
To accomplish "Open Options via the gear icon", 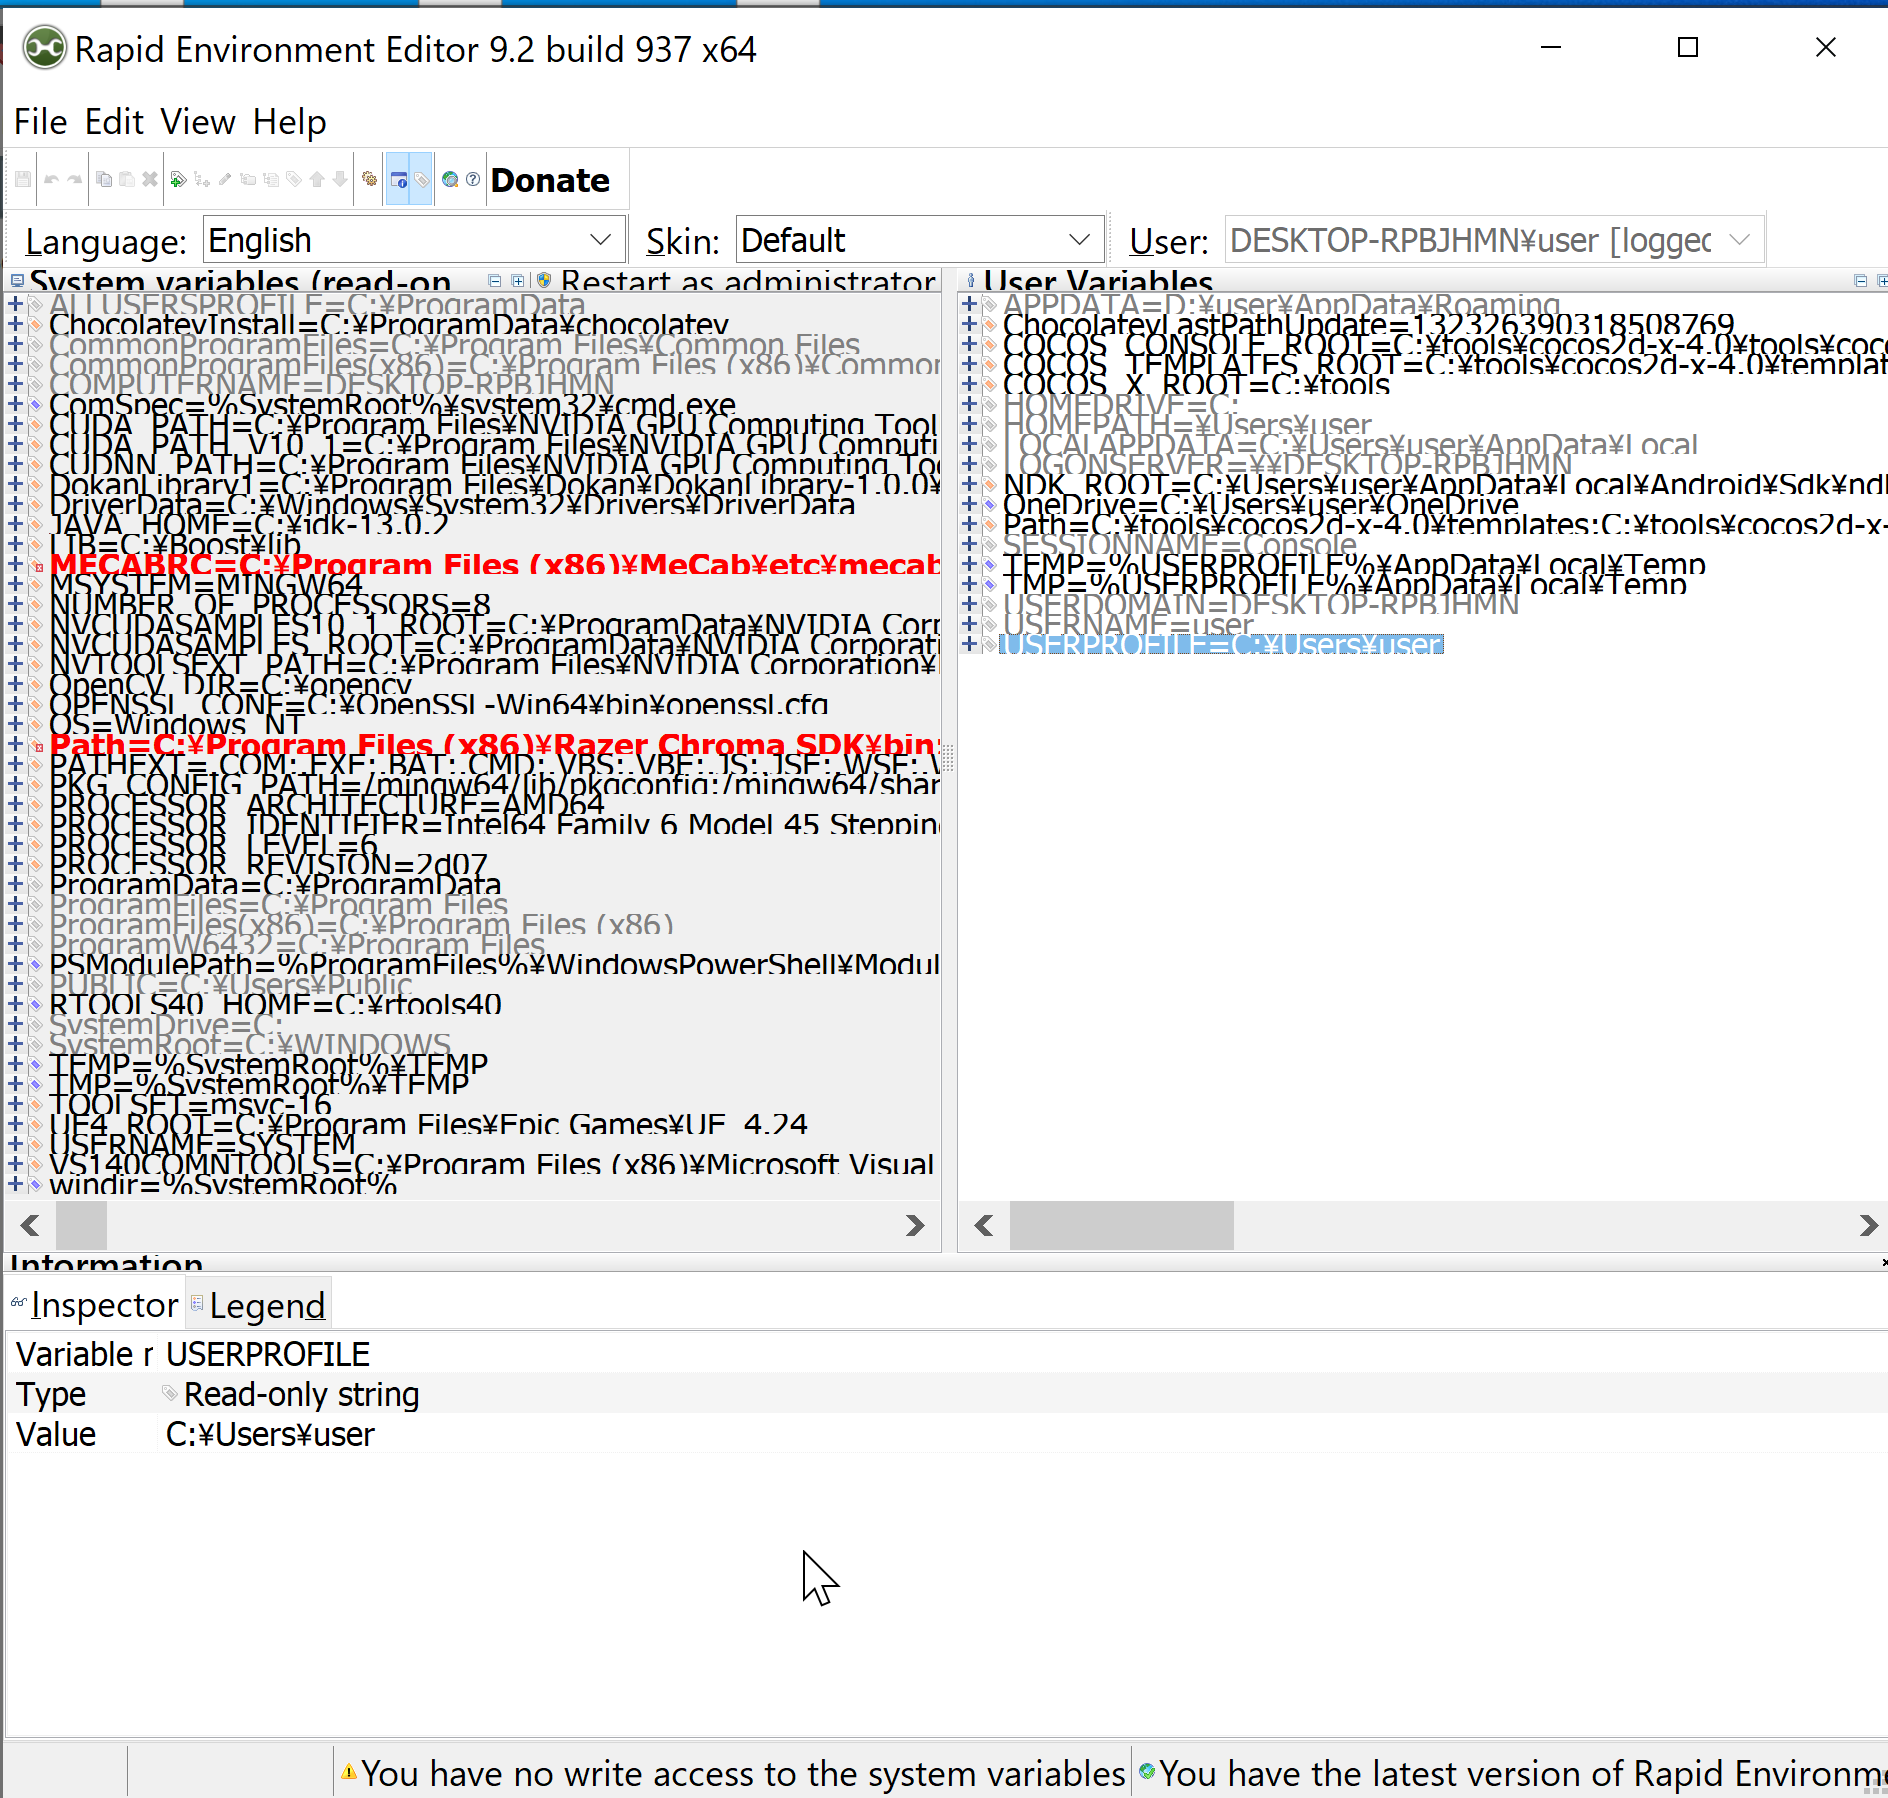I will click(x=370, y=179).
